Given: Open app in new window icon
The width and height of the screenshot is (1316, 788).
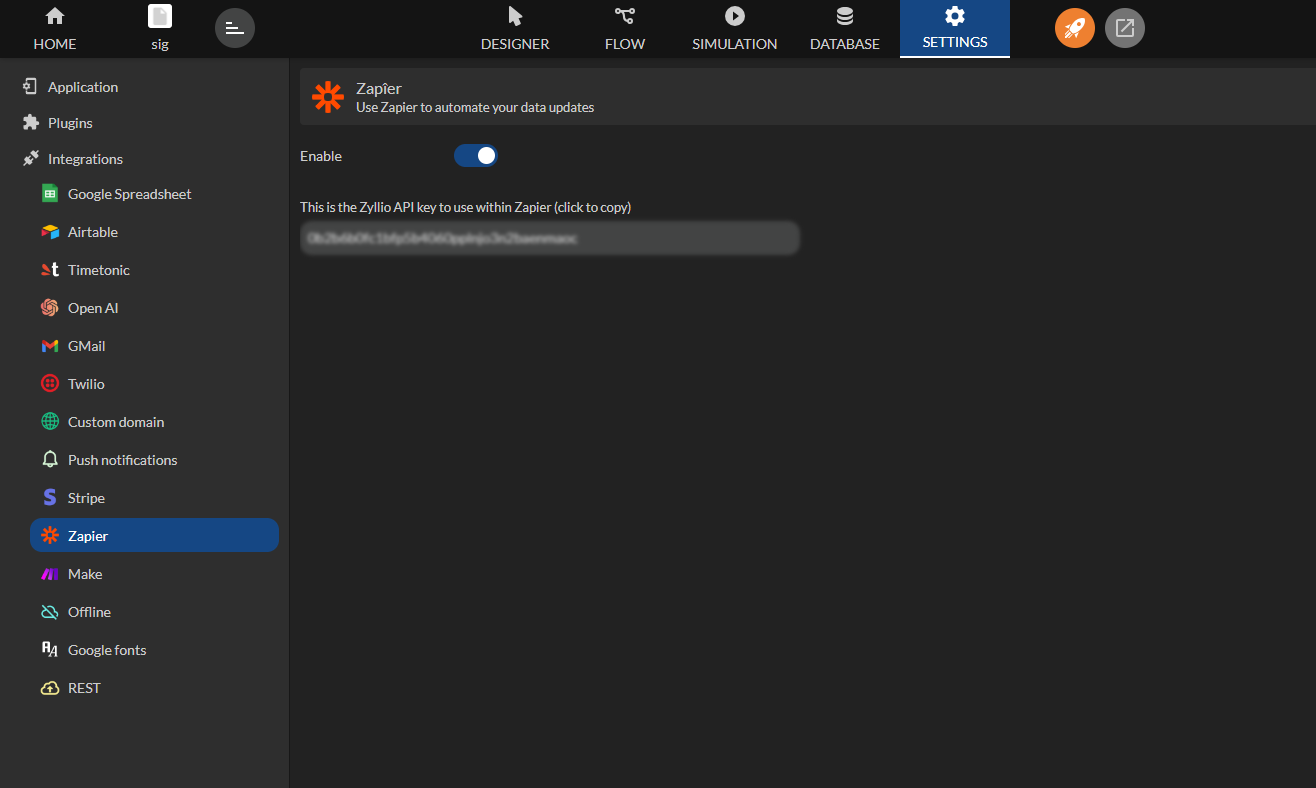Looking at the screenshot, I should click(1125, 28).
